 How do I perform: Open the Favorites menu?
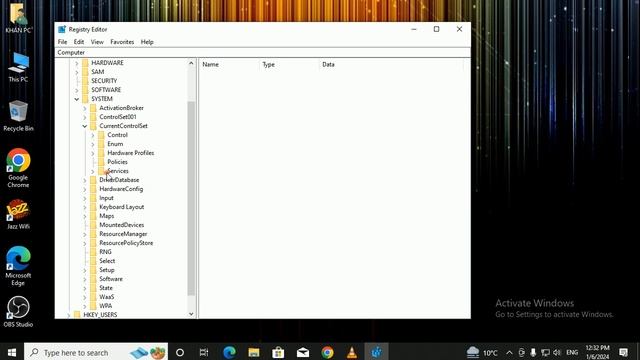tap(122, 42)
